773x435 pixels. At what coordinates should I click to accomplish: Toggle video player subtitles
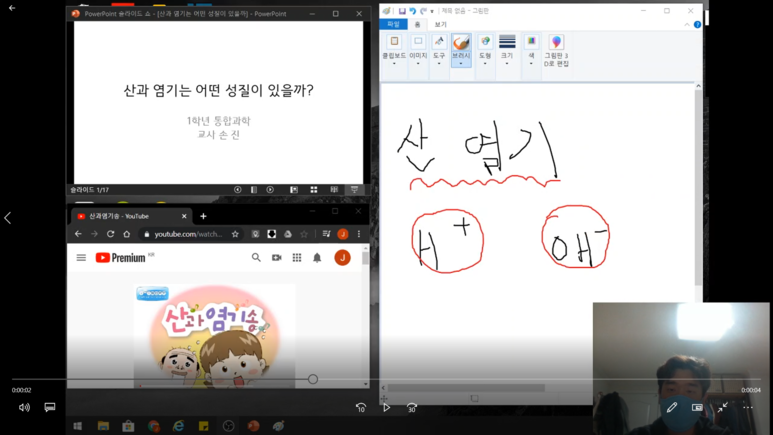pyautogui.click(x=50, y=407)
